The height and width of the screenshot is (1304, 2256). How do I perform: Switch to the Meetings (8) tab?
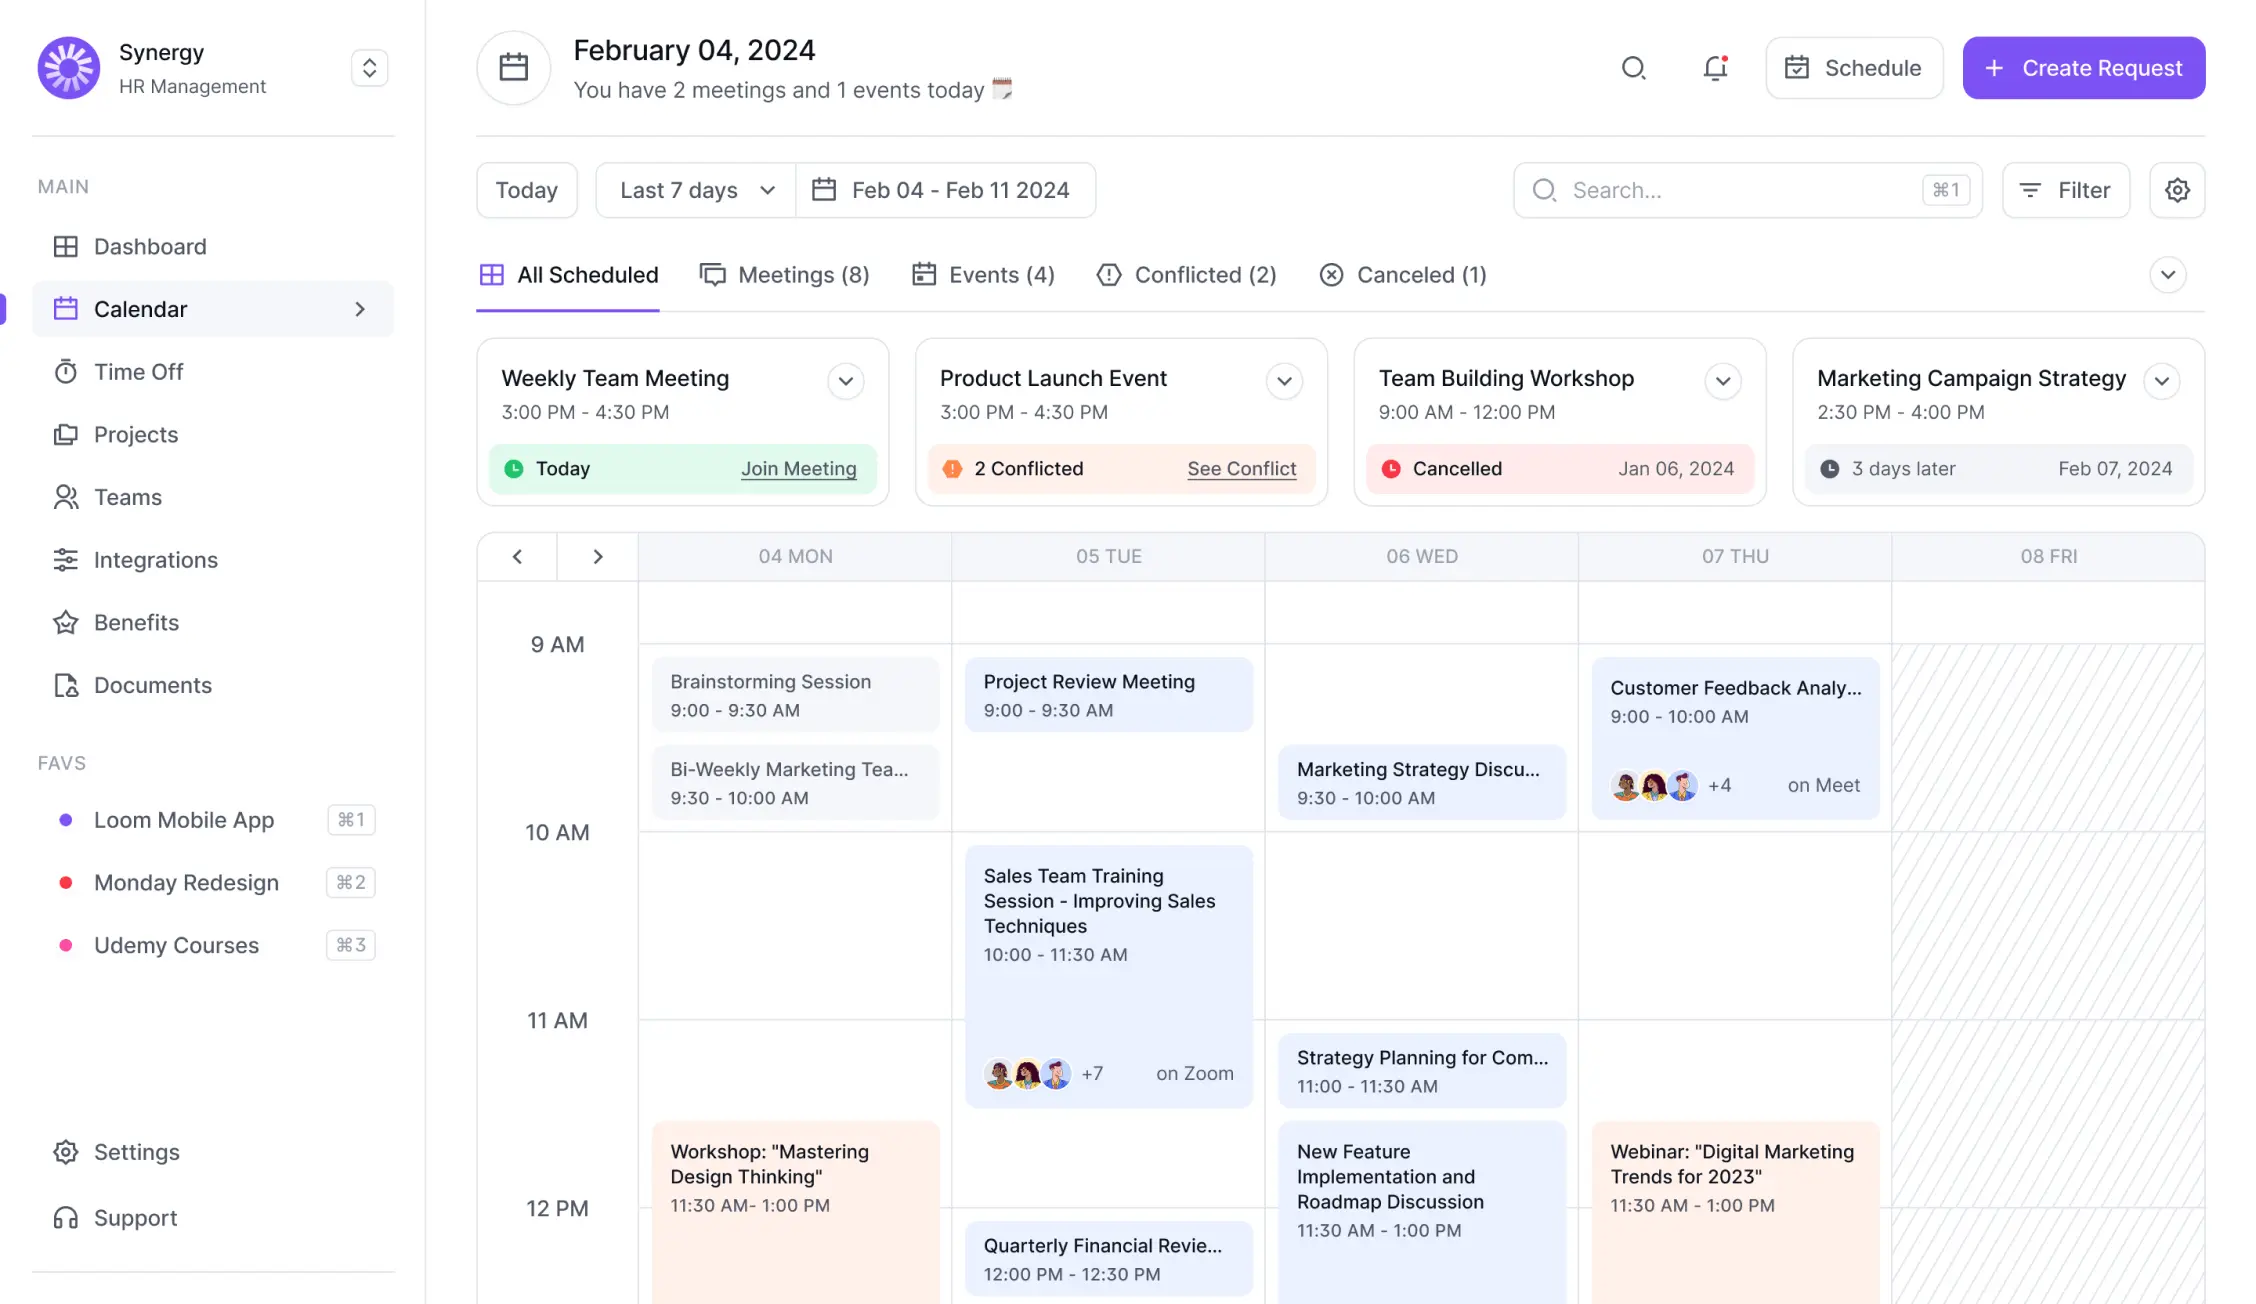[785, 275]
